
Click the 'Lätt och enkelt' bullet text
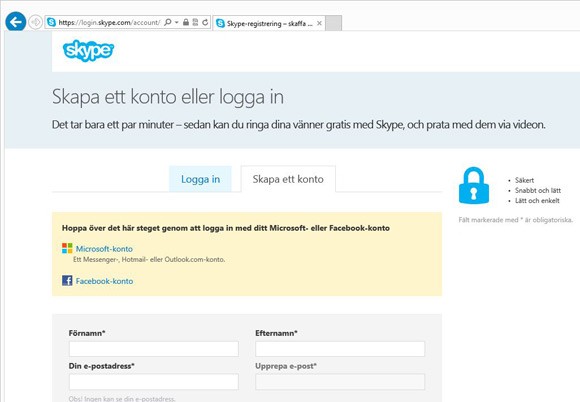tap(537, 200)
